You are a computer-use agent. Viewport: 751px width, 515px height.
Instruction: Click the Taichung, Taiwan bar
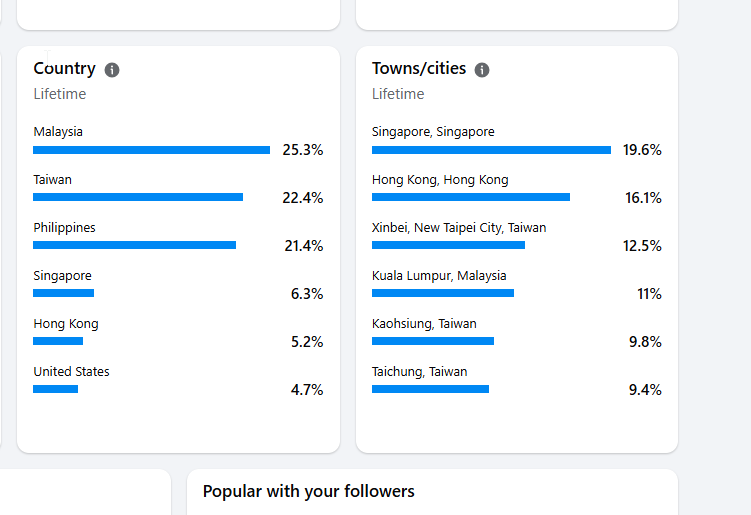[431, 389]
